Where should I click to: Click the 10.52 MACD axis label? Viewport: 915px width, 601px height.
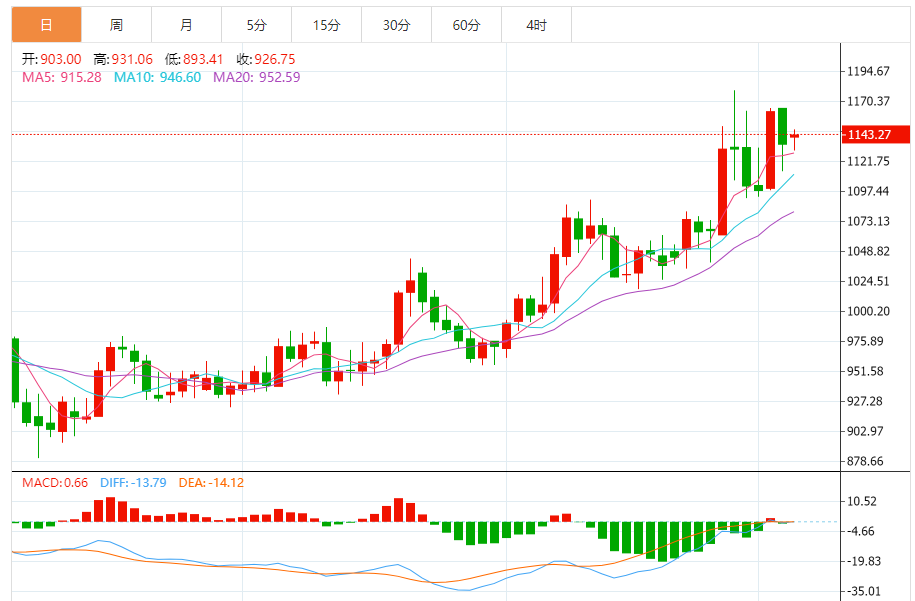tap(862, 501)
